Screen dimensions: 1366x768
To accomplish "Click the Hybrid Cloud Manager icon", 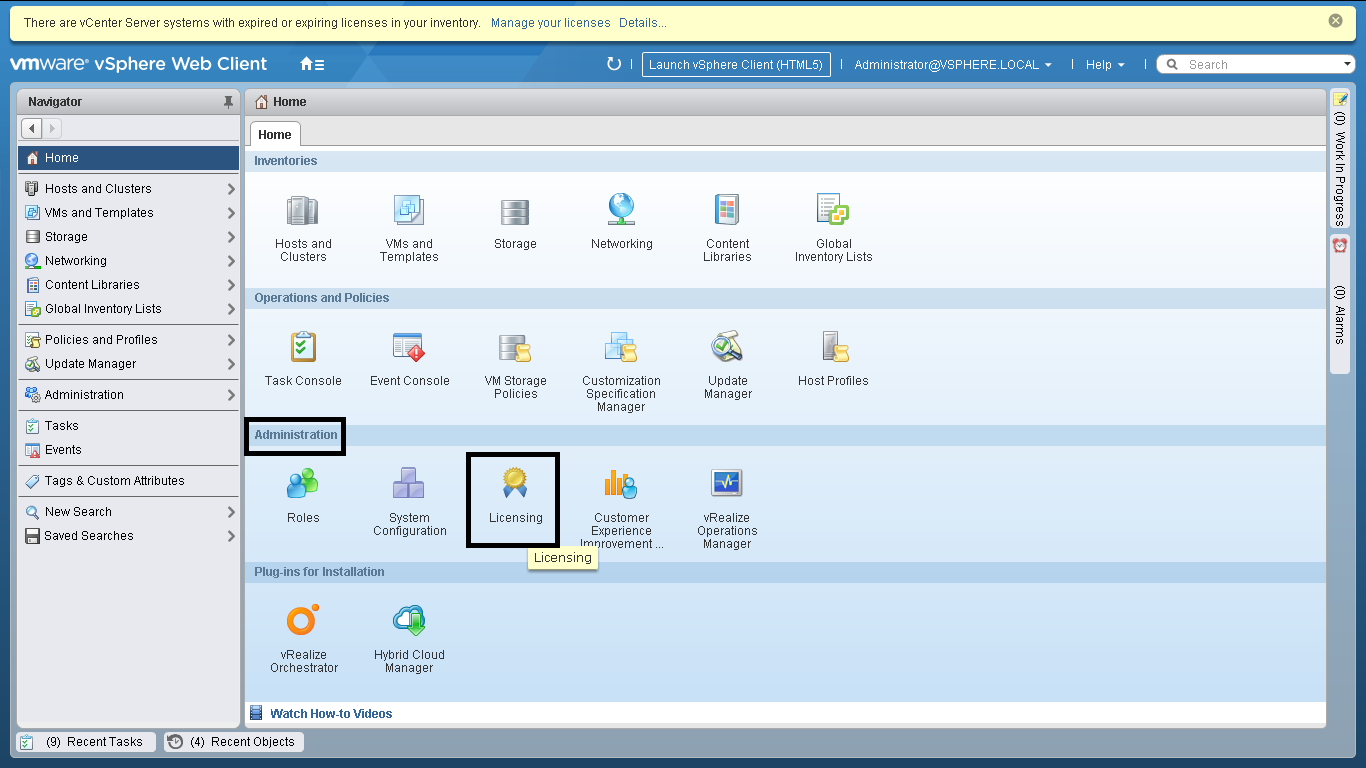I will pos(409,621).
